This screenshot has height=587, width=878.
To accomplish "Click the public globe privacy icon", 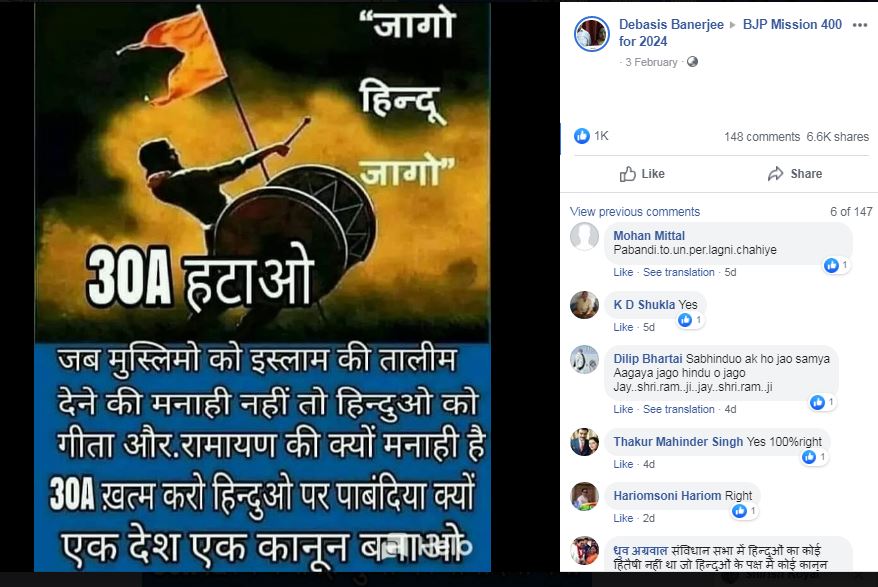I will (x=693, y=62).
